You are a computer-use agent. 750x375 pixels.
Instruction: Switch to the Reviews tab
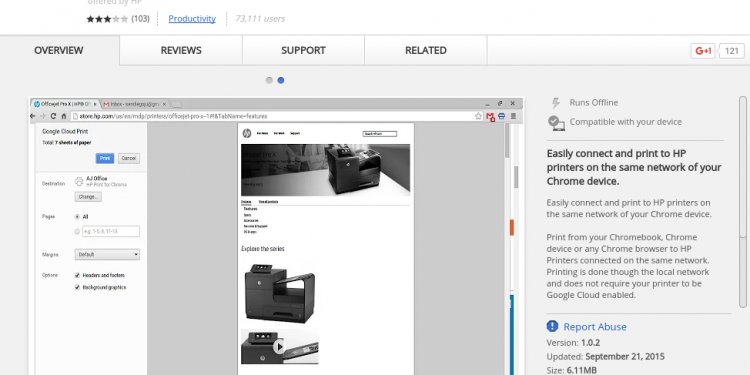(181, 50)
